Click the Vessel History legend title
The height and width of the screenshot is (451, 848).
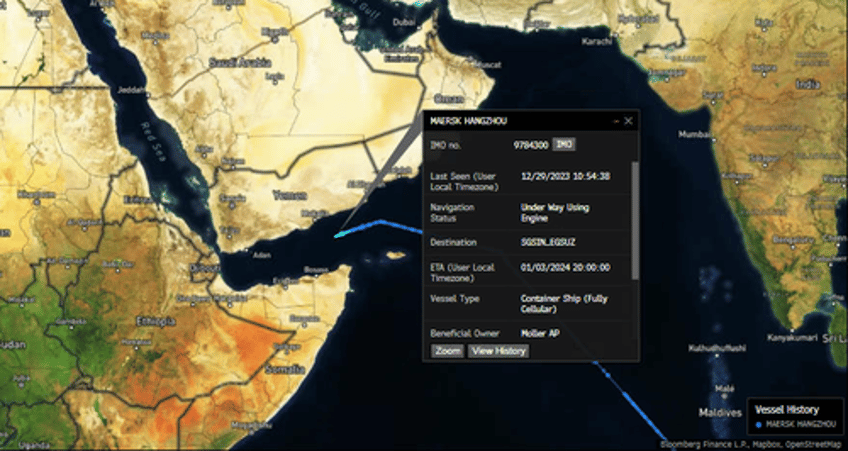pos(787,409)
